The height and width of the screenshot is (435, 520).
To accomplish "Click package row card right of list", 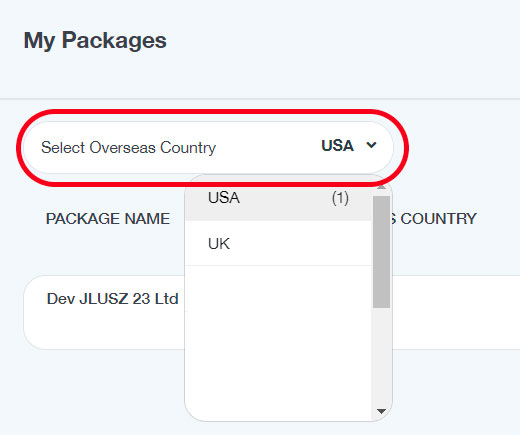I will pos(456,312).
